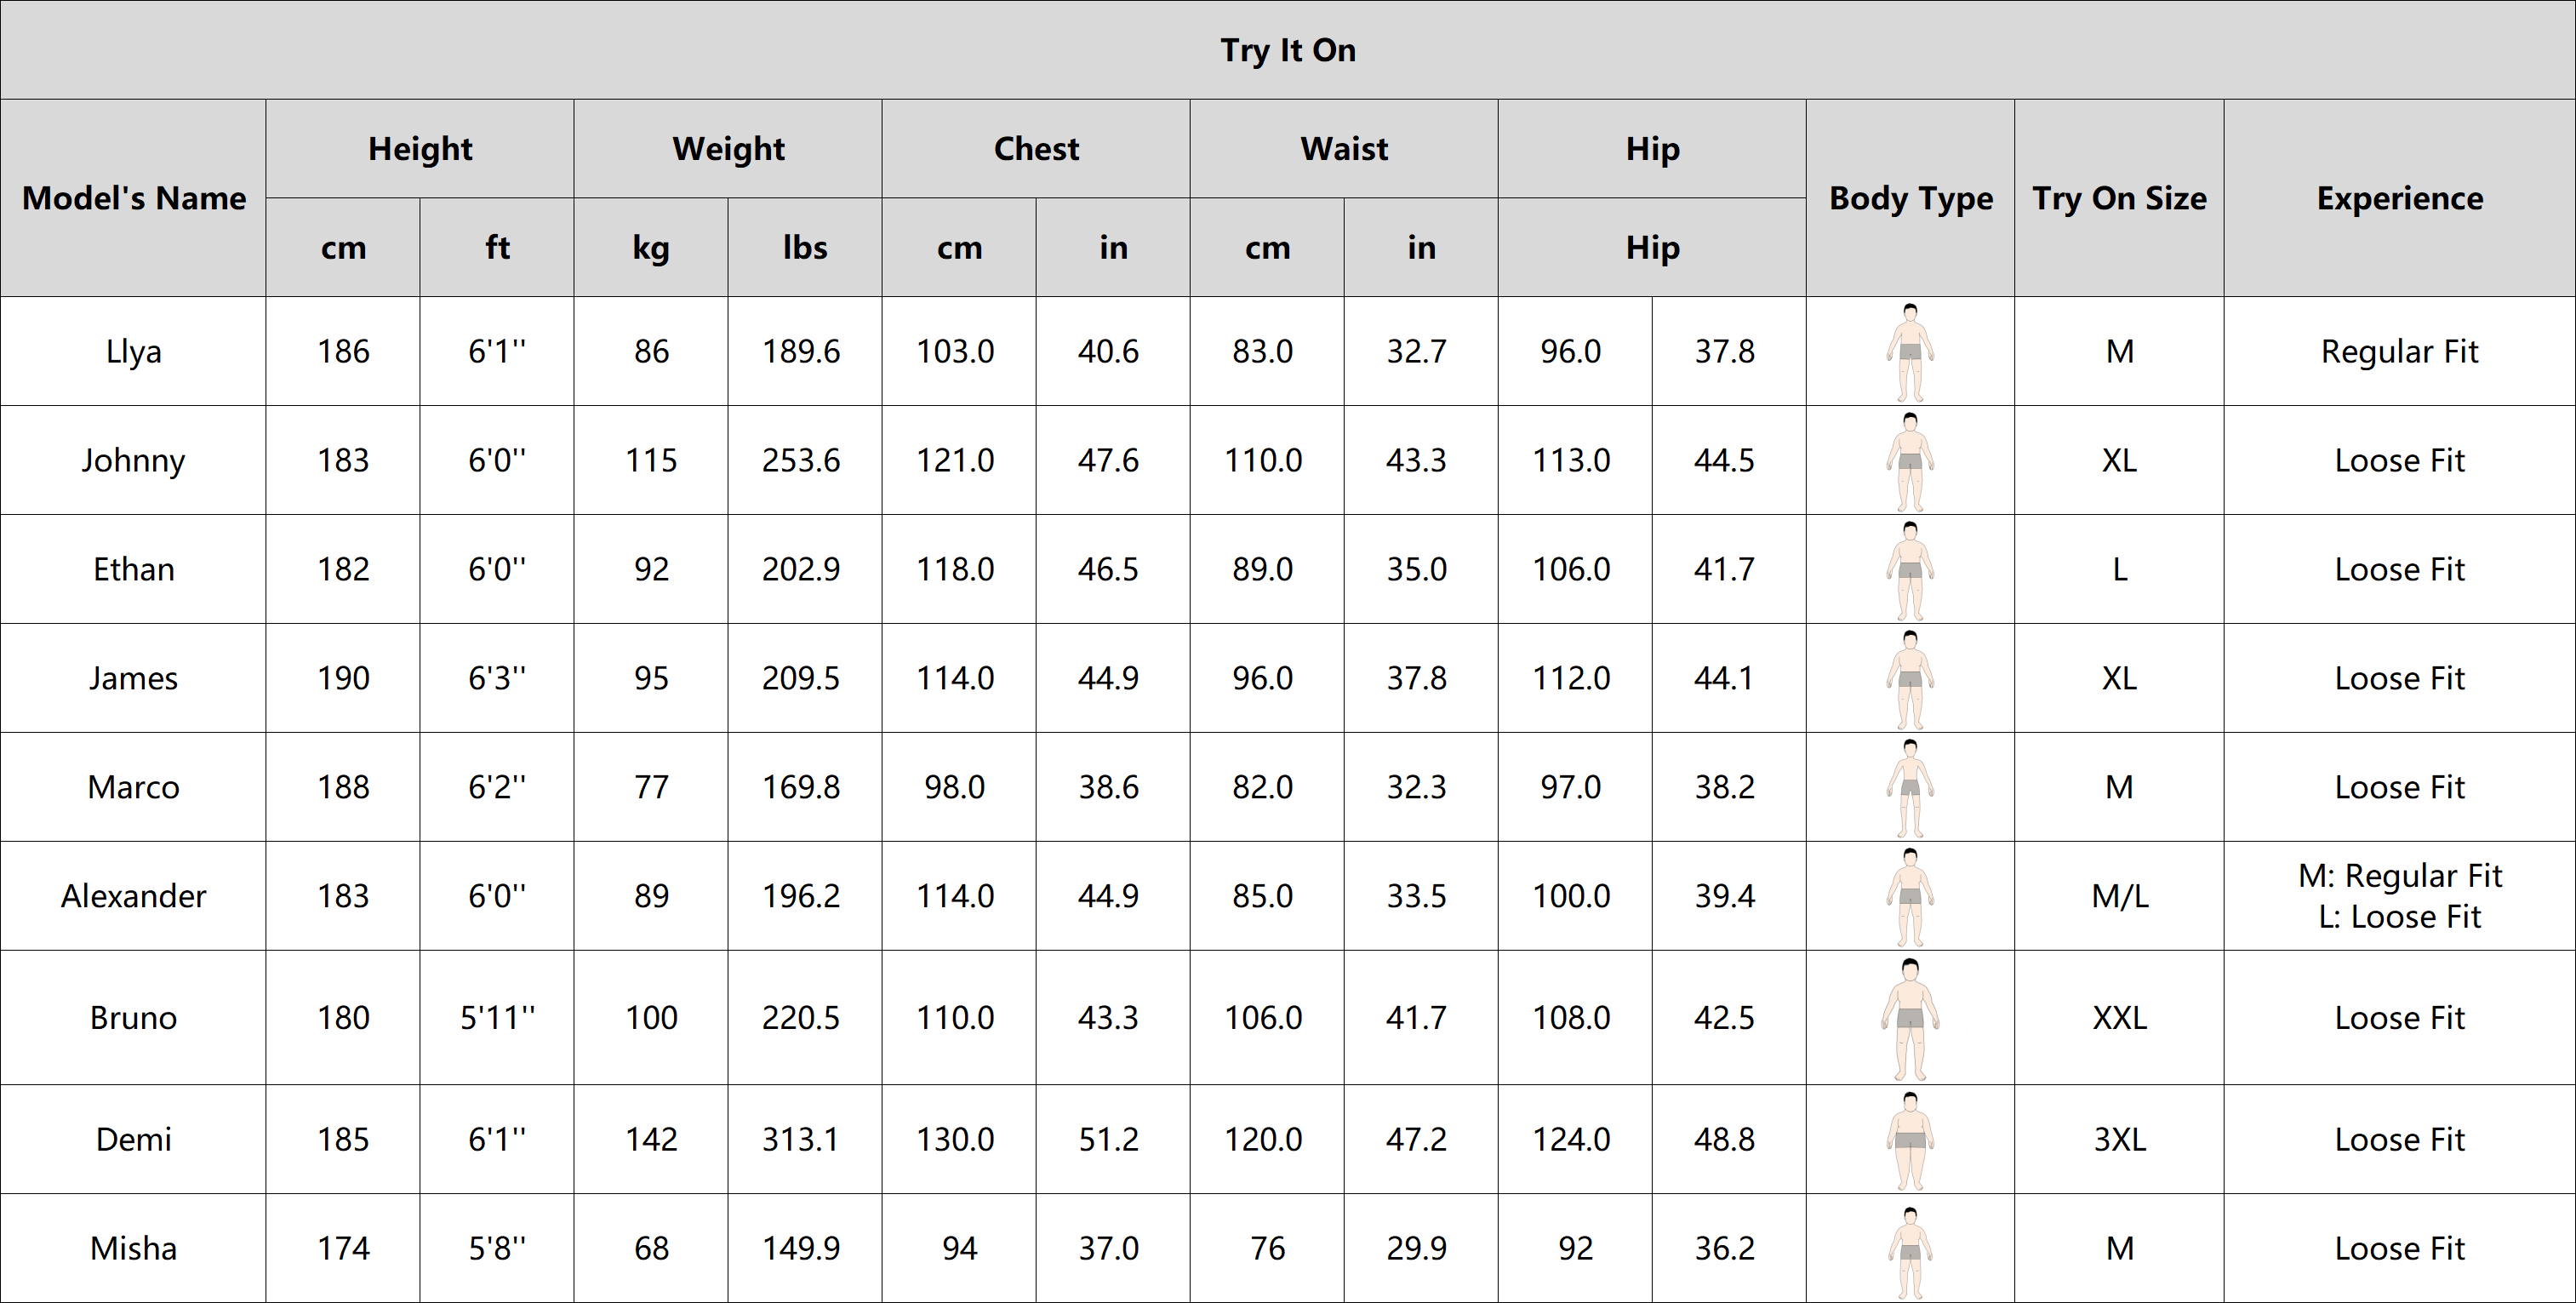Select Johnny's body type figure icon
This screenshot has height=1303, width=2576.
[x=1910, y=461]
